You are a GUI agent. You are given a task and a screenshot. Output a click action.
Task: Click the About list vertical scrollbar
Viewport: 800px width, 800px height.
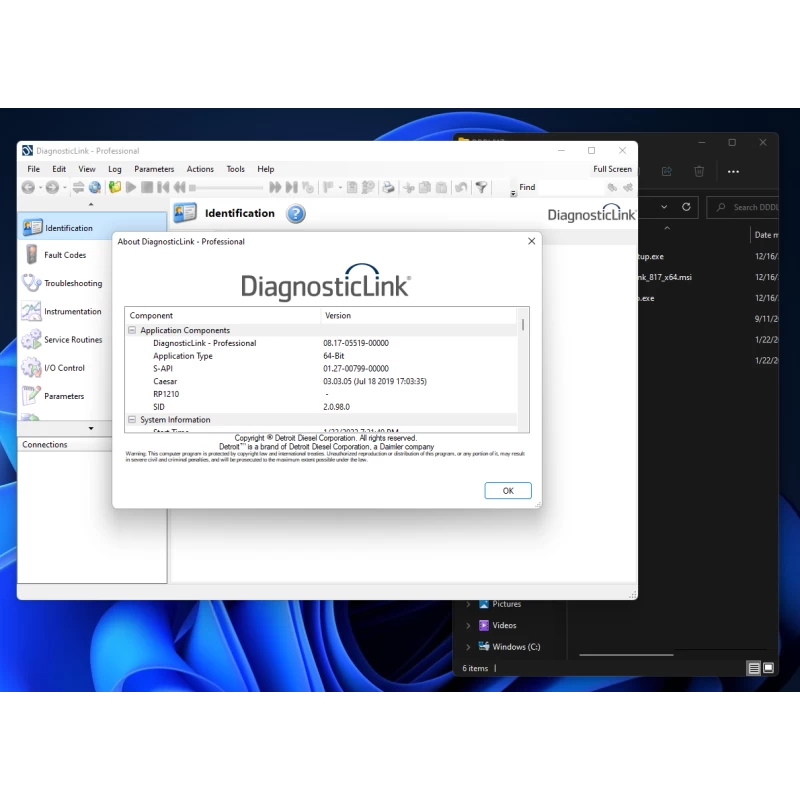[523, 369]
